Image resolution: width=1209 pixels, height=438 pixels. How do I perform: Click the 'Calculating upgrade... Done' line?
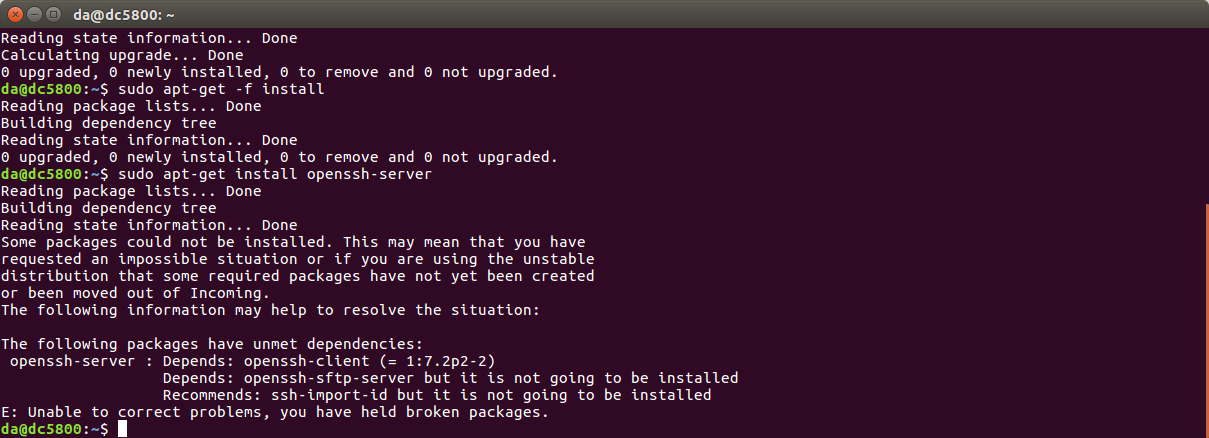122,55
